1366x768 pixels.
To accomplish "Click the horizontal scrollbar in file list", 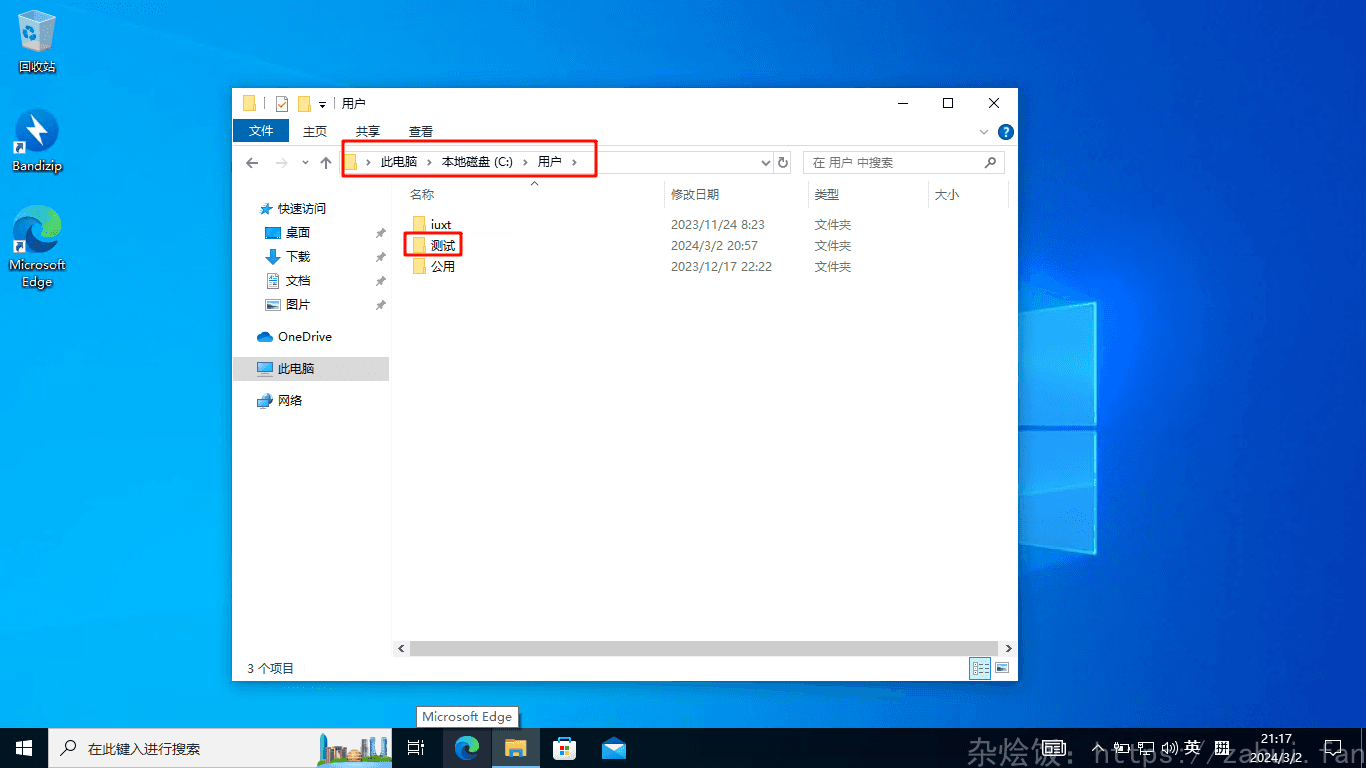I will point(700,648).
